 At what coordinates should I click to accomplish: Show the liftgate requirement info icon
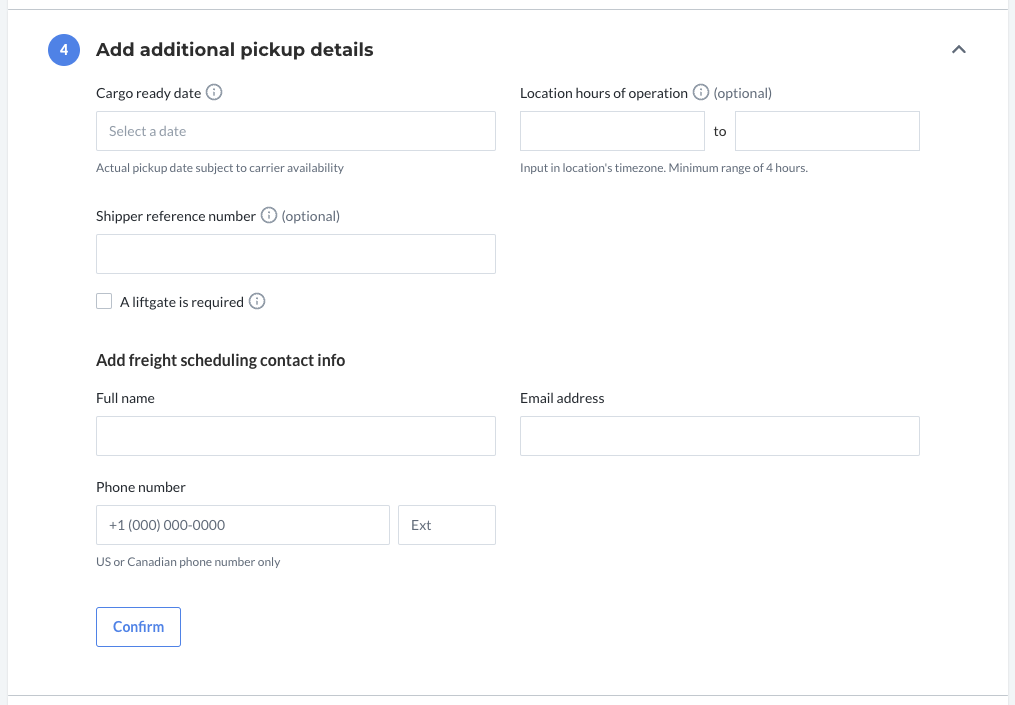point(257,302)
